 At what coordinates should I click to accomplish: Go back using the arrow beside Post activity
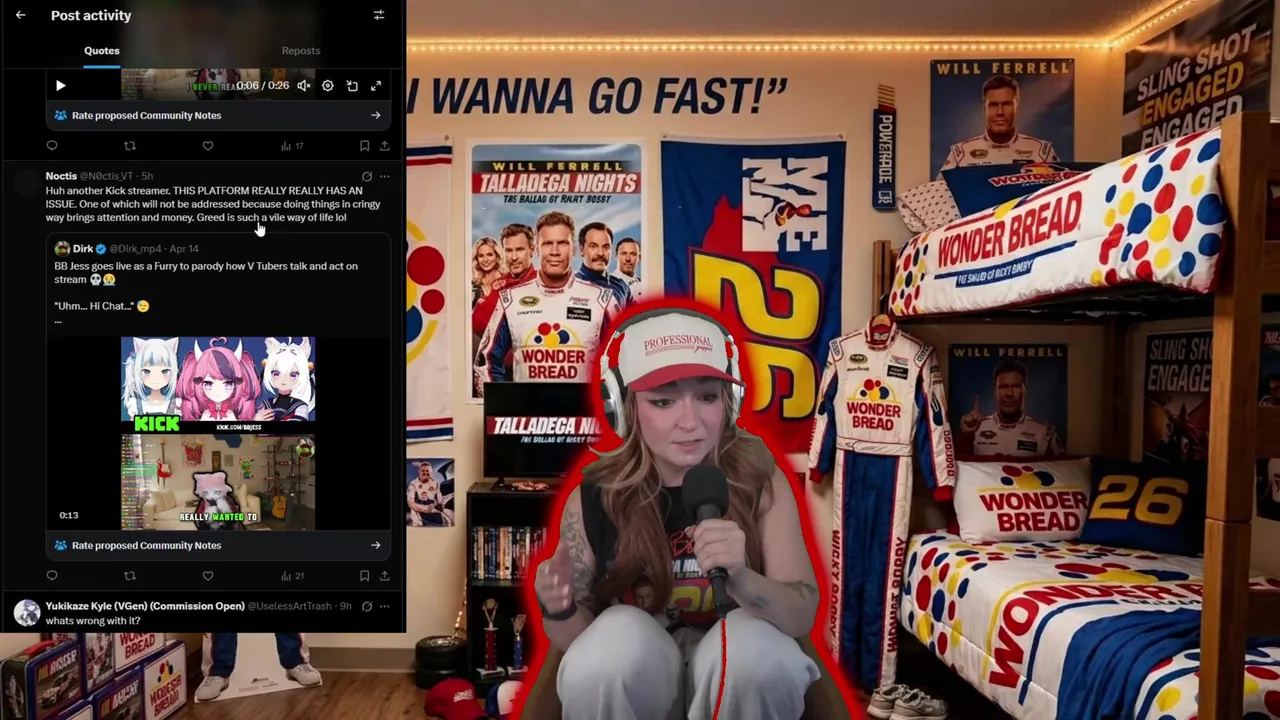click(20, 15)
